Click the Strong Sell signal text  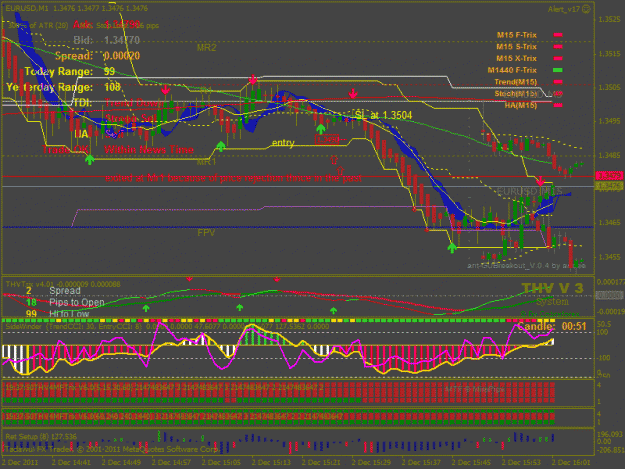coord(130,119)
